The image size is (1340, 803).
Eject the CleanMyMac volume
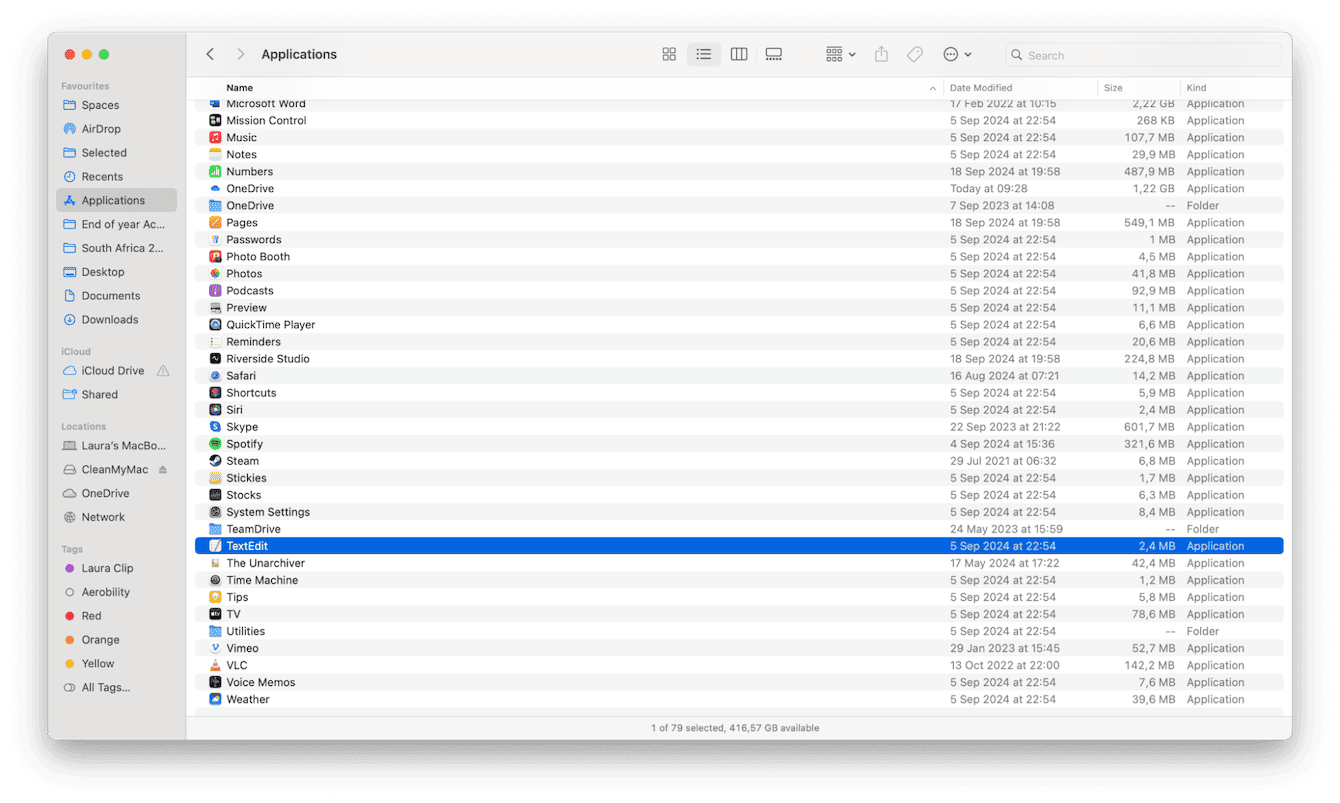(x=163, y=469)
